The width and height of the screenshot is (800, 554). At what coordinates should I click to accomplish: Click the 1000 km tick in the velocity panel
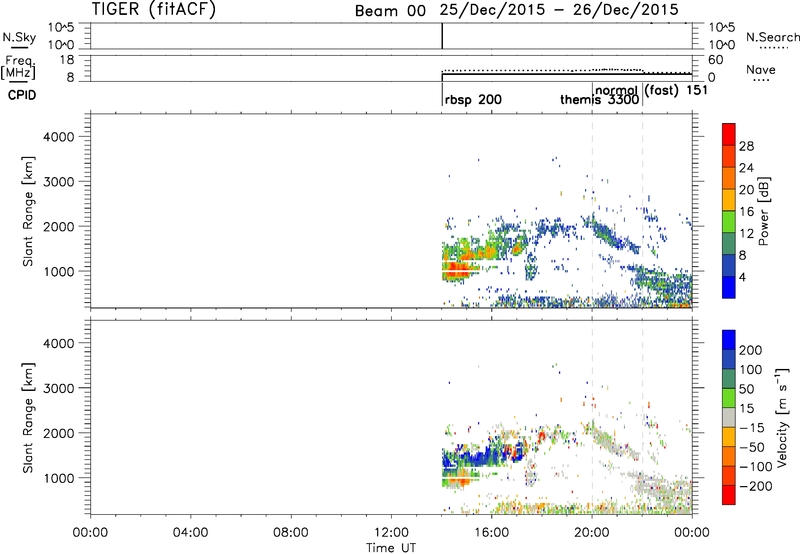click(59, 478)
